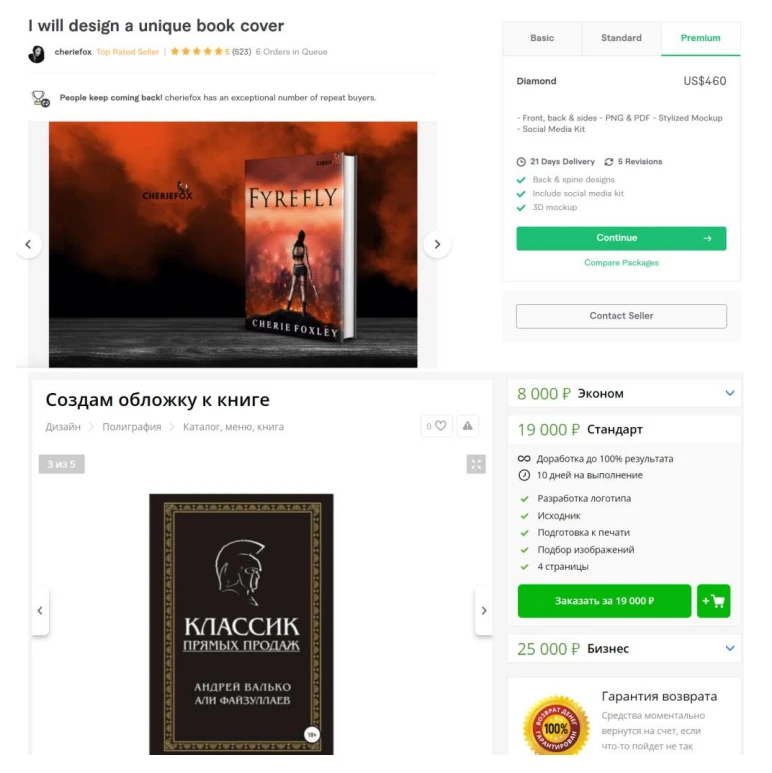Next slide arrow on Классик cover gallery

pos(484,610)
